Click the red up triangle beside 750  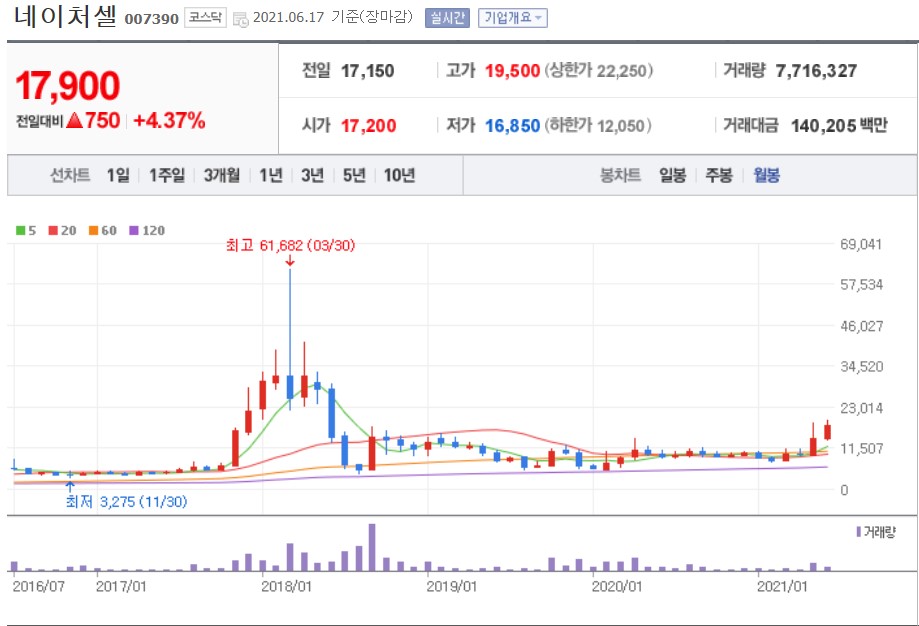click(74, 121)
